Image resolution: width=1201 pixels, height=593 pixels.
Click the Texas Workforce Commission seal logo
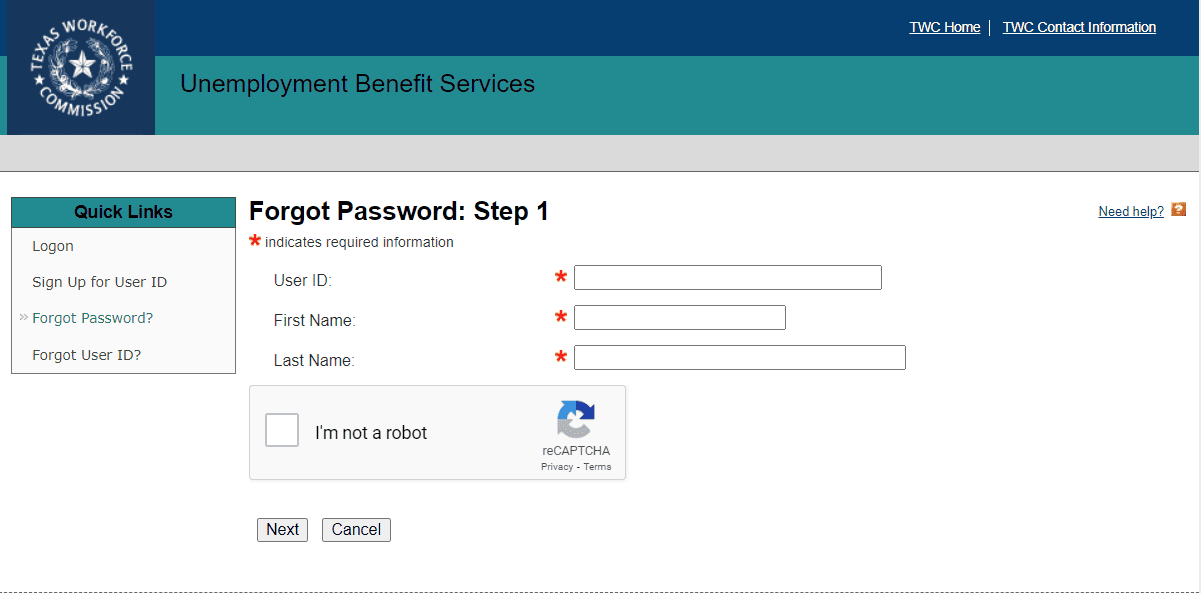[81, 67]
